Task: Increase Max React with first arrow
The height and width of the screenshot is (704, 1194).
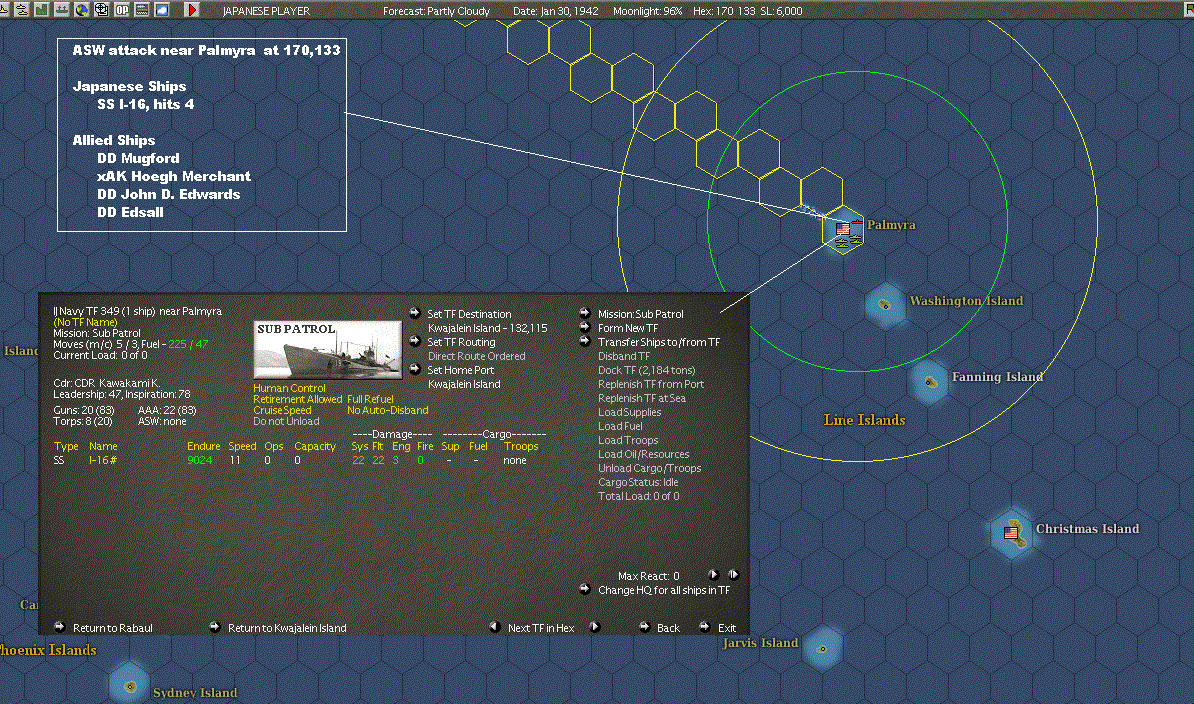Action: (x=714, y=575)
